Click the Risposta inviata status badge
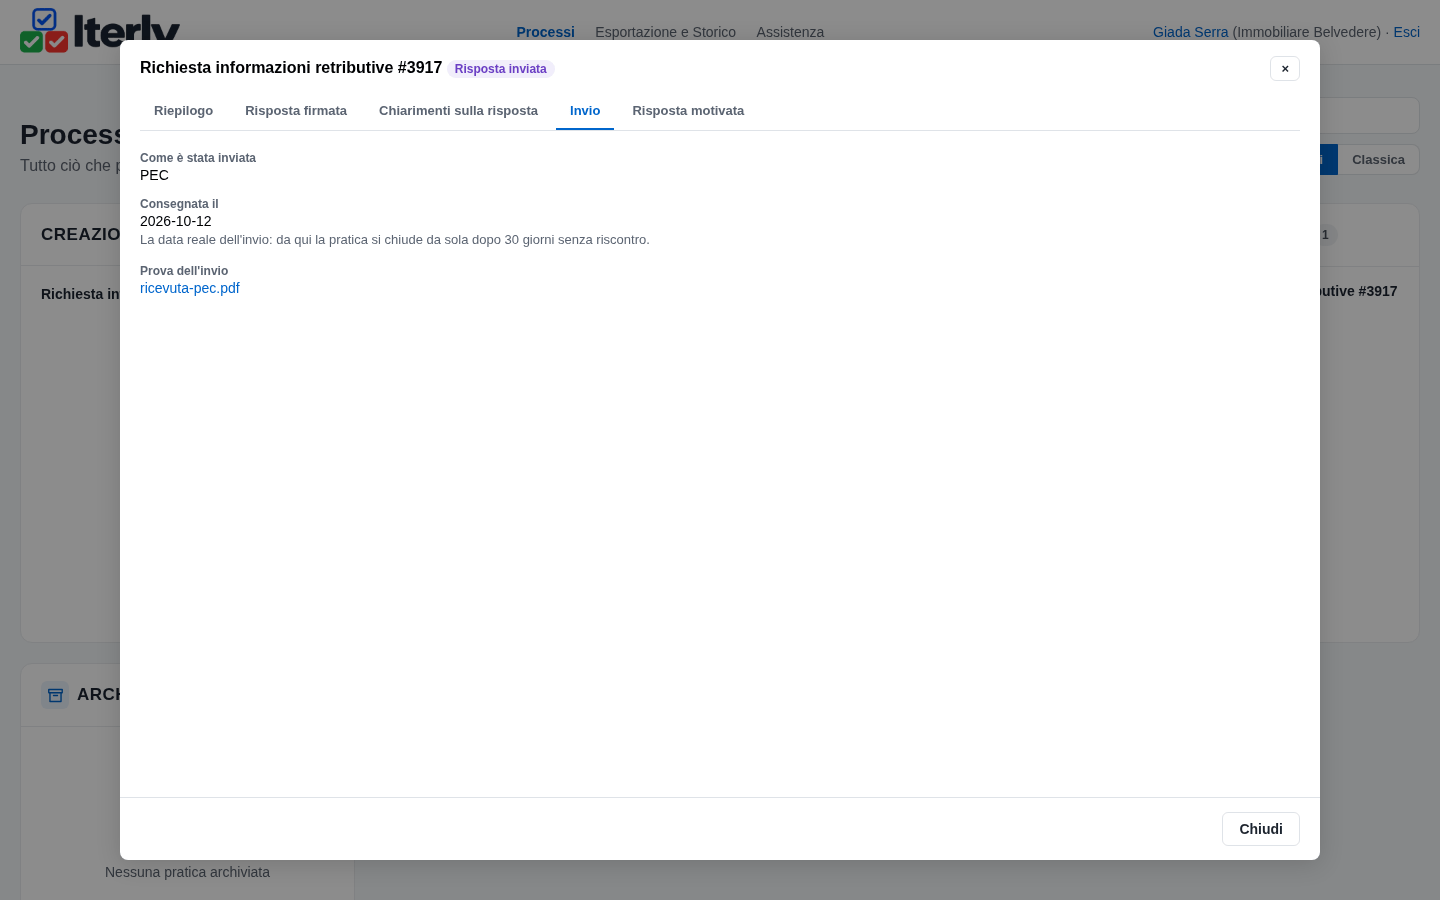This screenshot has height=900, width=1440. 500,69
